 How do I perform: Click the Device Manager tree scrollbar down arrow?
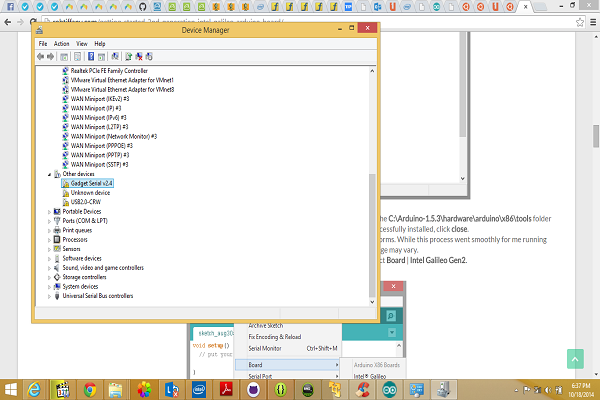[372, 302]
